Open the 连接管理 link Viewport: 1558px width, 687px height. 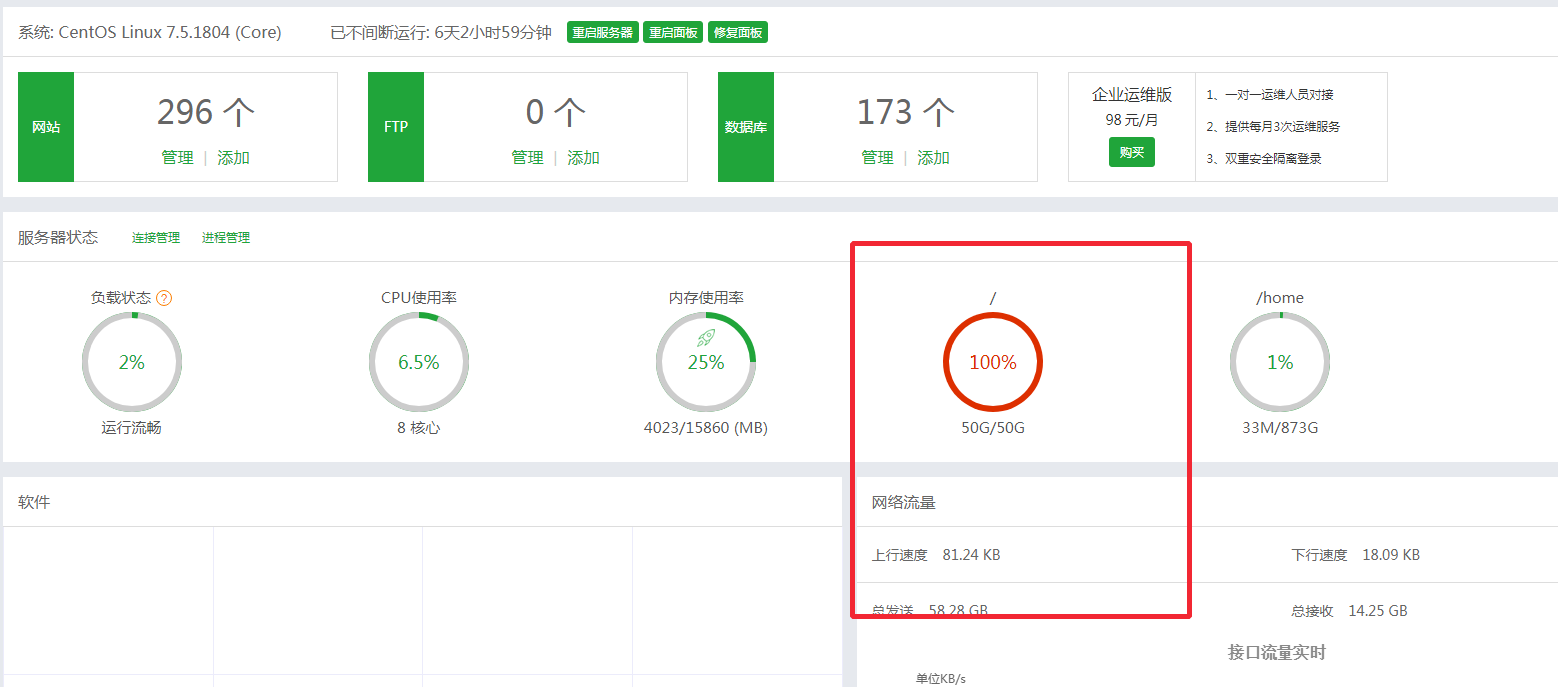tap(156, 238)
